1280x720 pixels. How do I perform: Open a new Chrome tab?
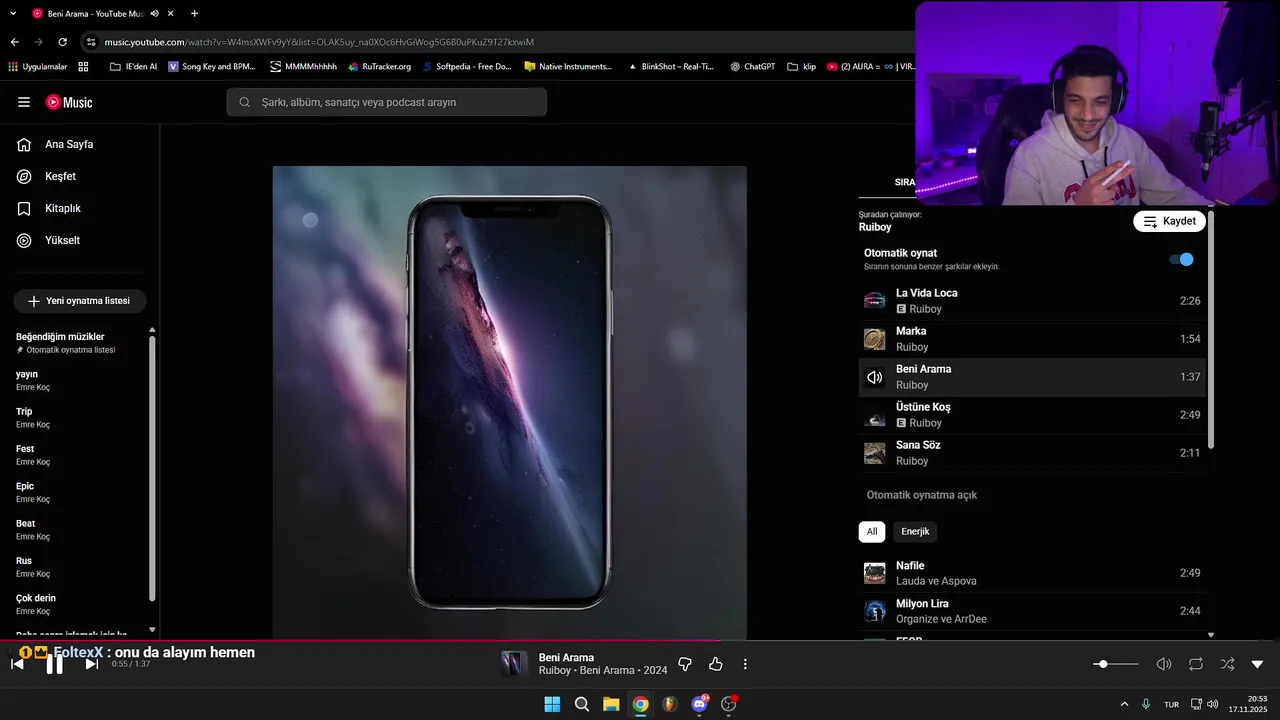194,13
